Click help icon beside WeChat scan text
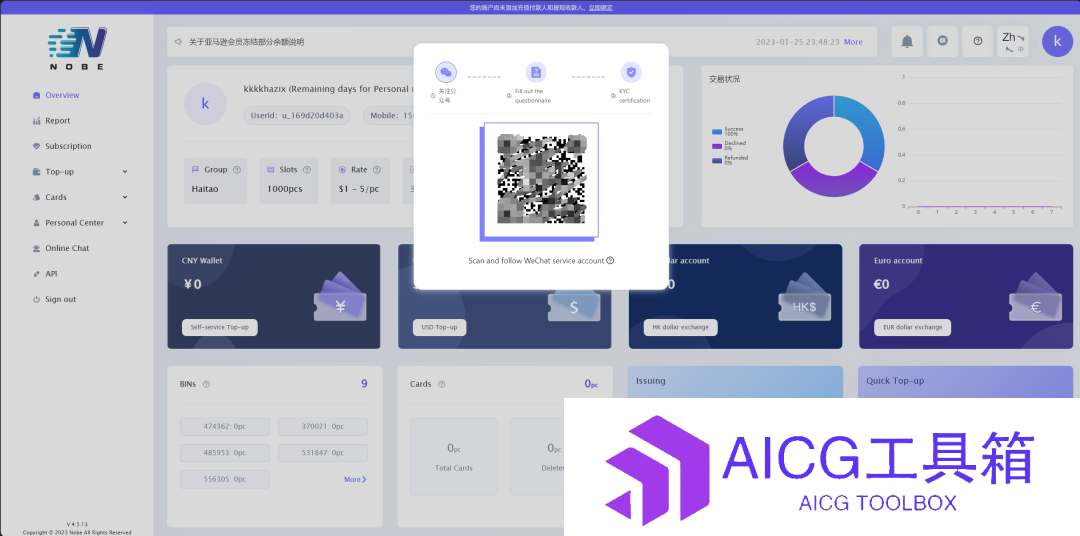1080x536 pixels. click(x=610, y=260)
